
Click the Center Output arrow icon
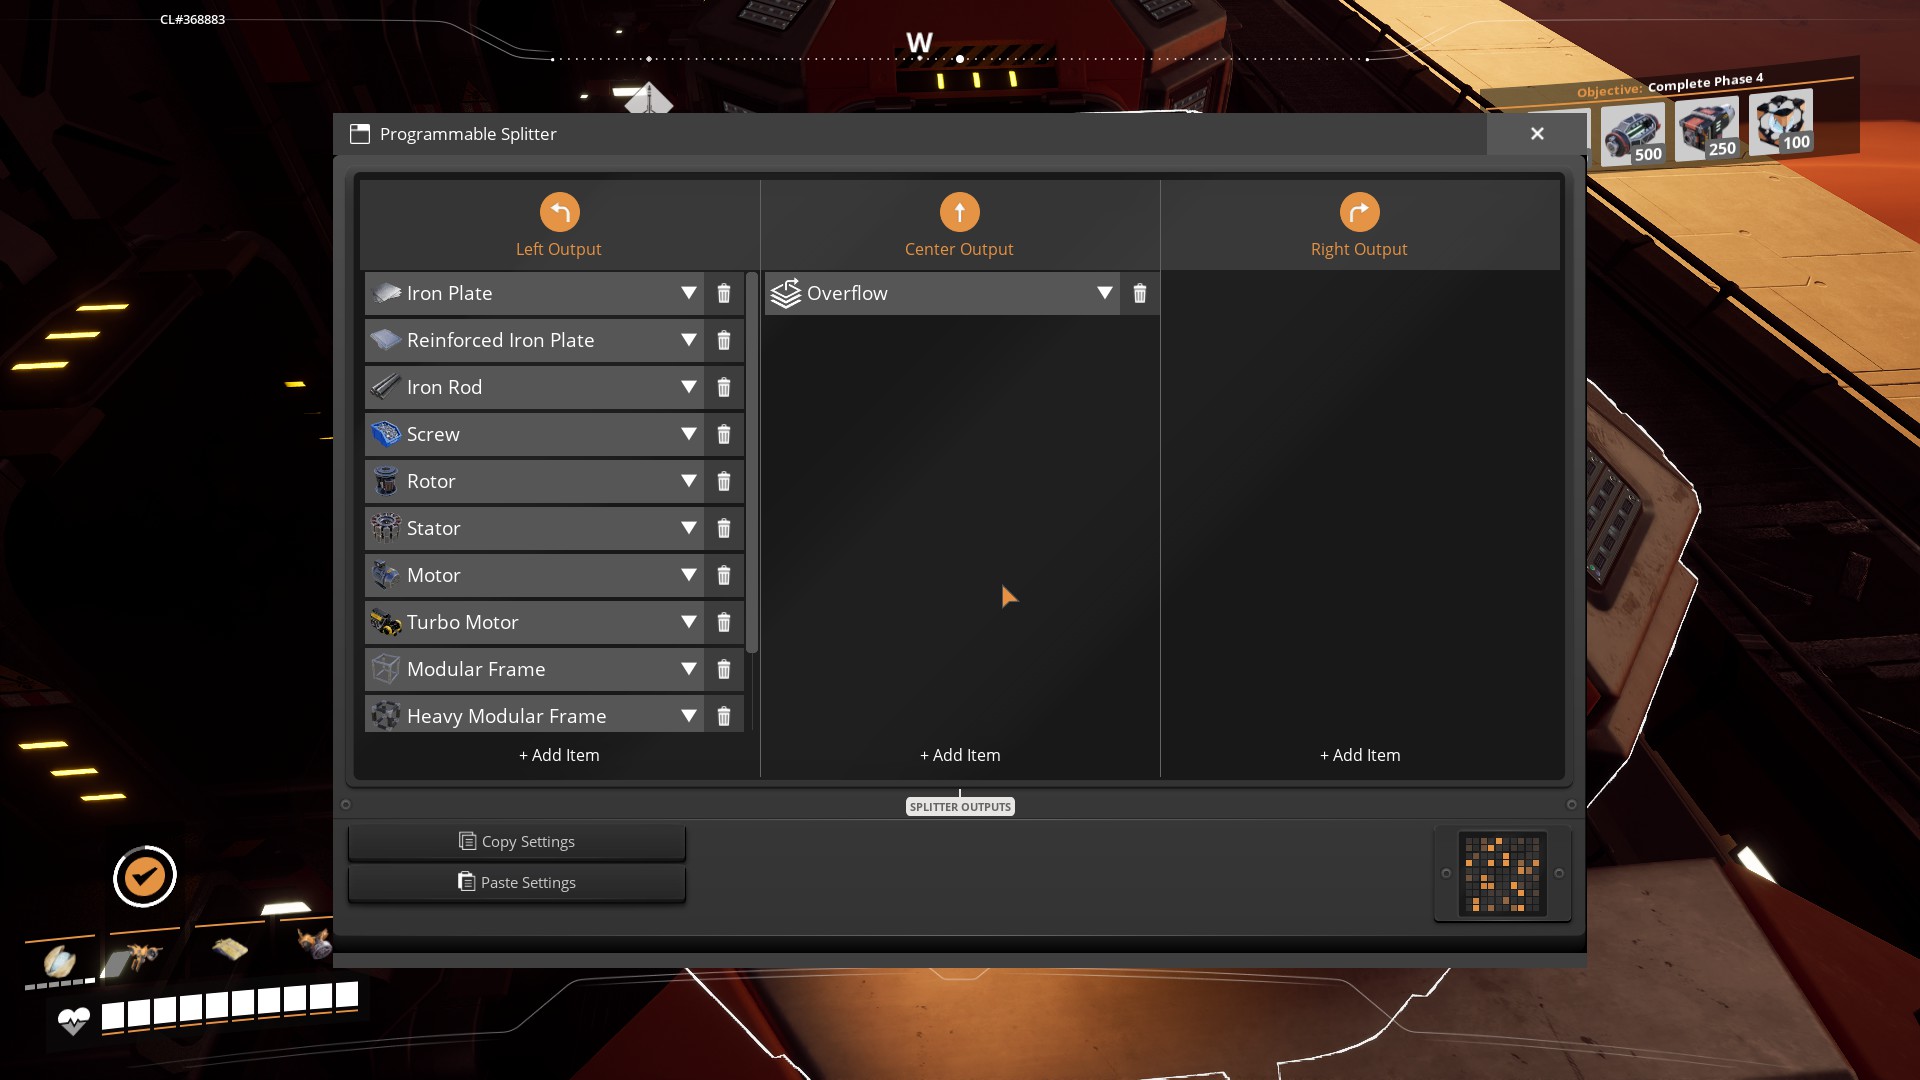[959, 212]
